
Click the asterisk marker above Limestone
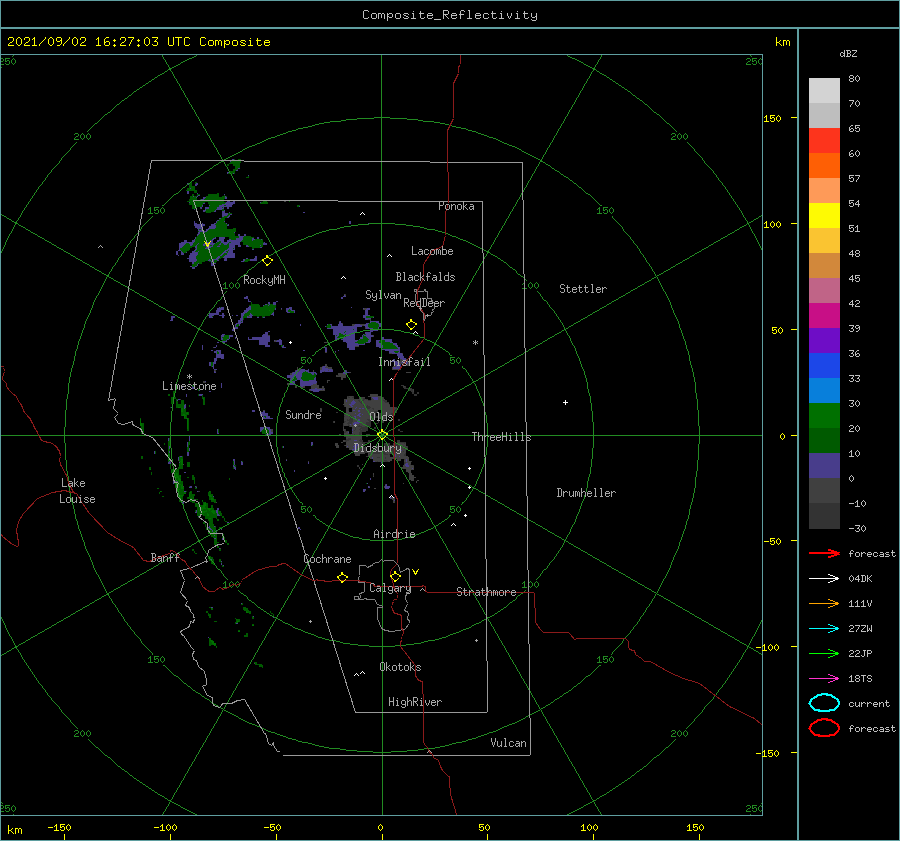pyautogui.click(x=189, y=377)
